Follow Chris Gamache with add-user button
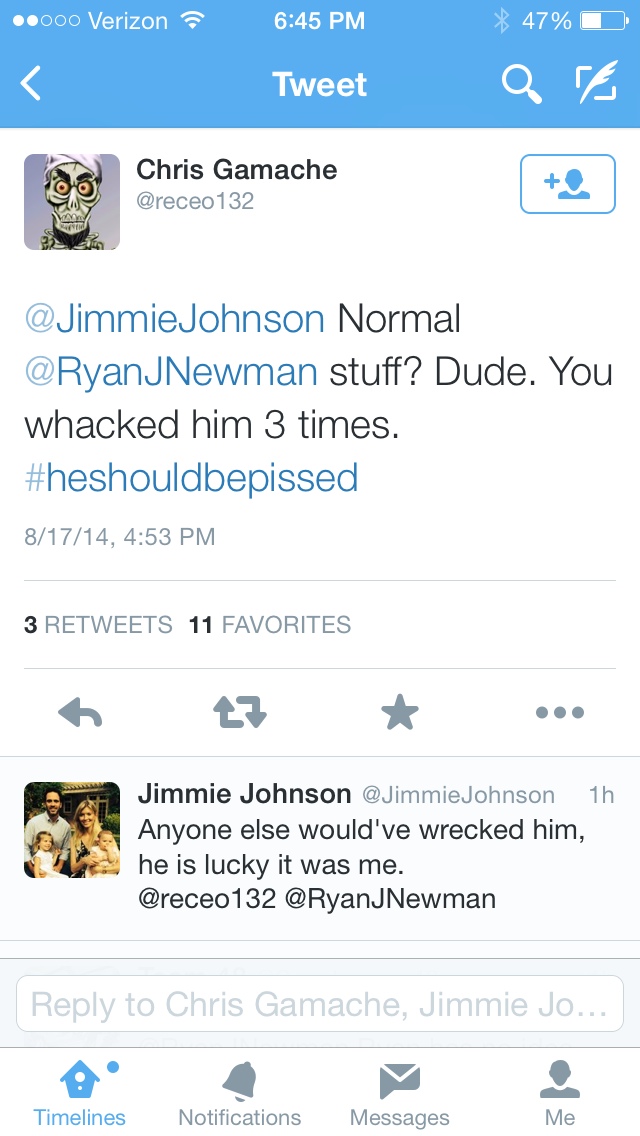The height and width of the screenshot is (1136, 640). point(565,184)
